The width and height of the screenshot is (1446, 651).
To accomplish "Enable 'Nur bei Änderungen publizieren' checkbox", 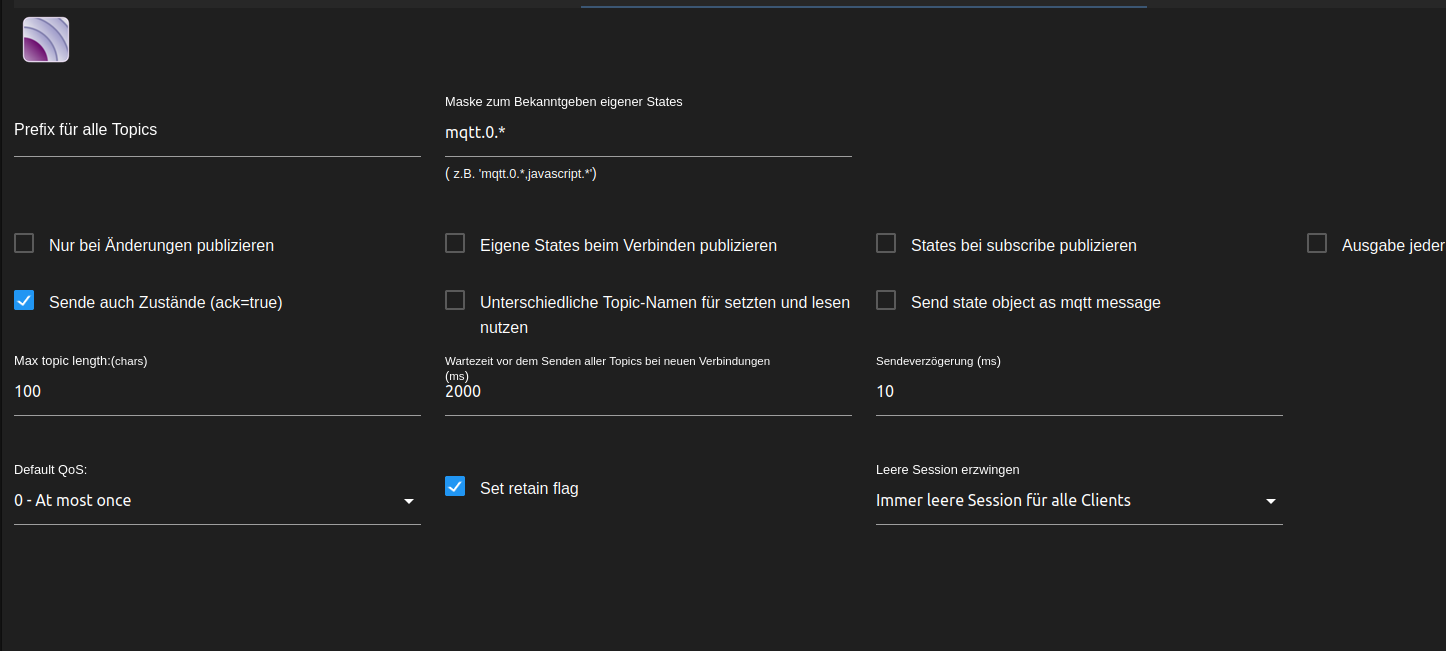I will pos(24,243).
